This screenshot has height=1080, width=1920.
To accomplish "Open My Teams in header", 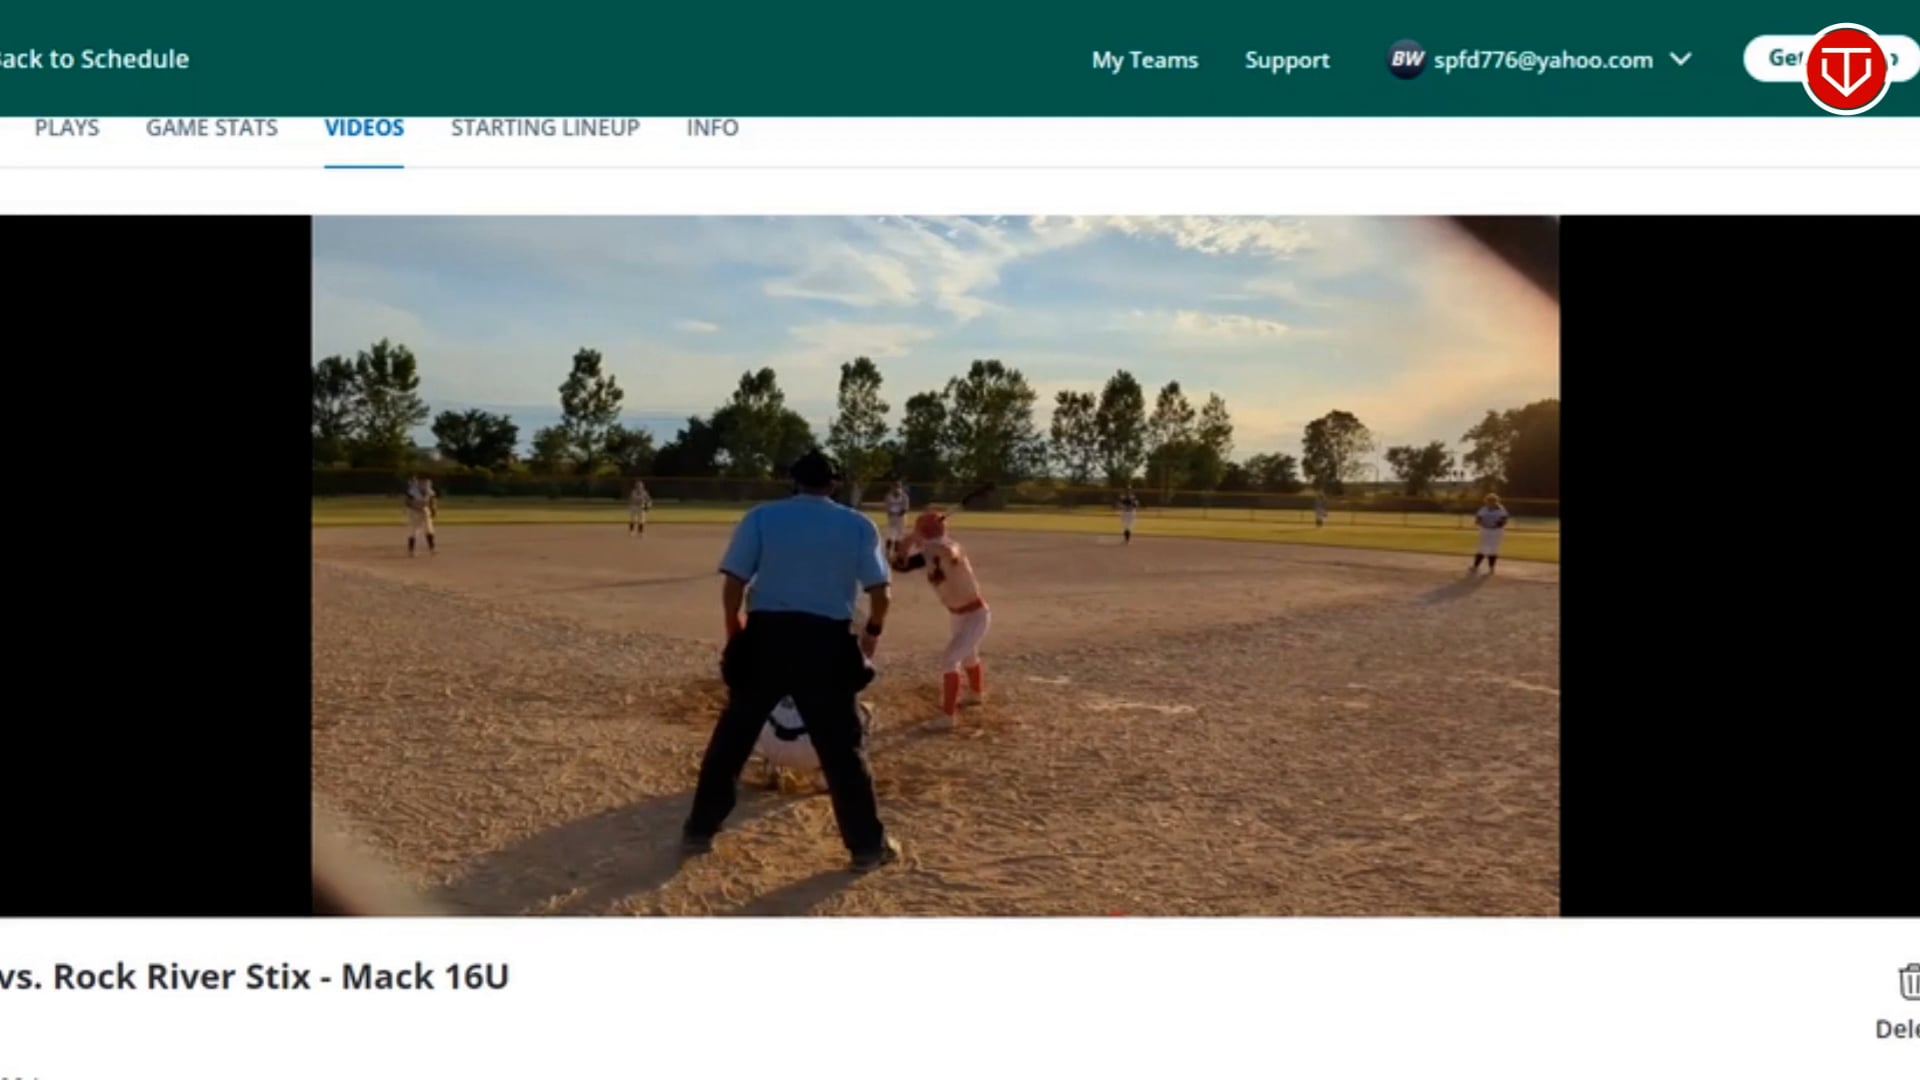I will click(1144, 60).
